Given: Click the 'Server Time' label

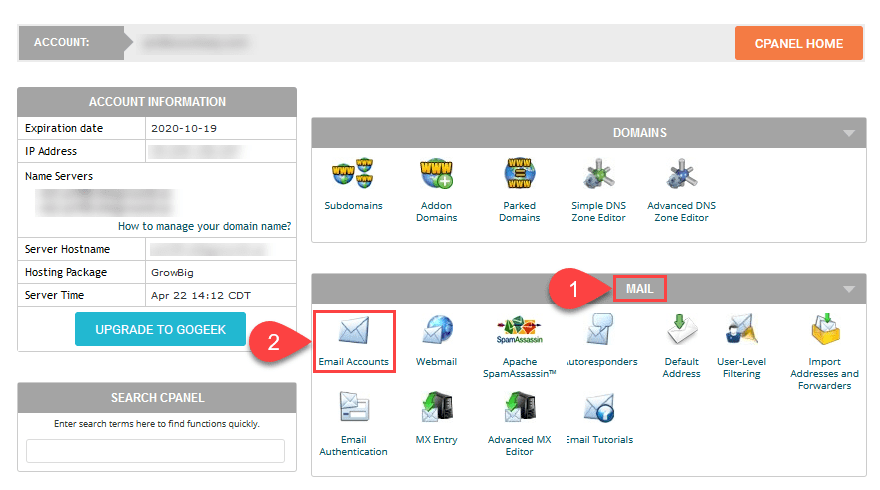Looking at the screenshot, I should 54,295.
